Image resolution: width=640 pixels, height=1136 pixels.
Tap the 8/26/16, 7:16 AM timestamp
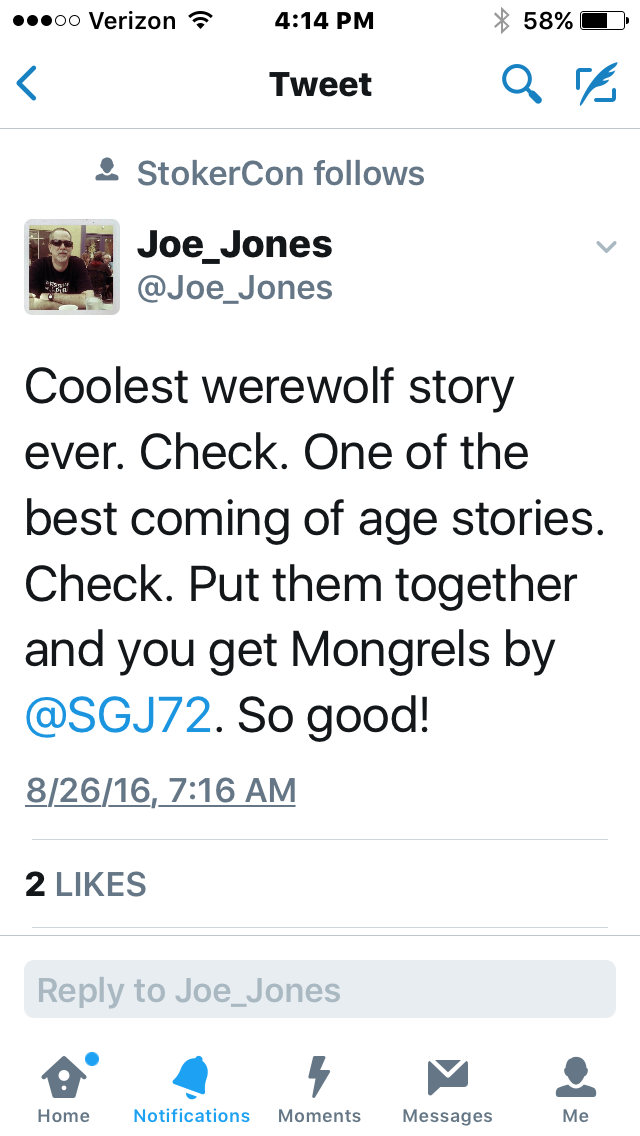click(x=160, y=790)
